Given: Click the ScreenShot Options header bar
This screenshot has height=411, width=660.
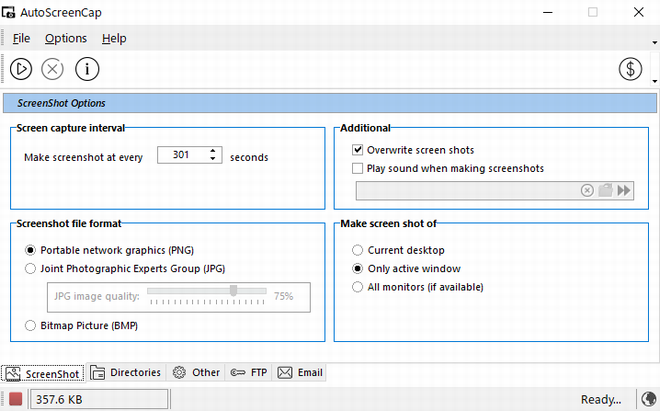Looking at the screenshot, I should [x=330, y=103].
